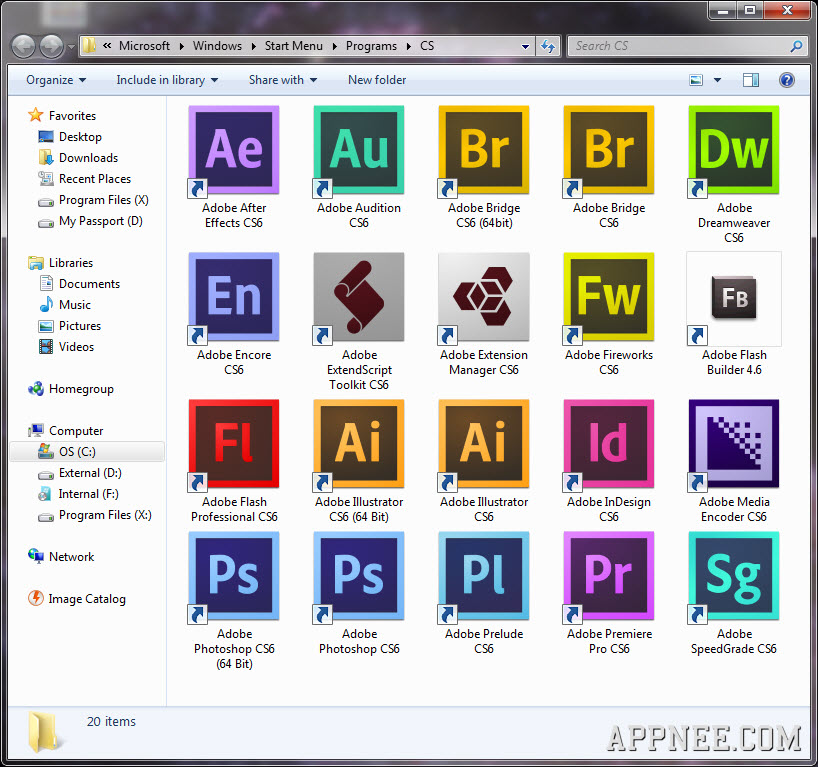Click Start Menu in the address path

(x=294, y=46)
